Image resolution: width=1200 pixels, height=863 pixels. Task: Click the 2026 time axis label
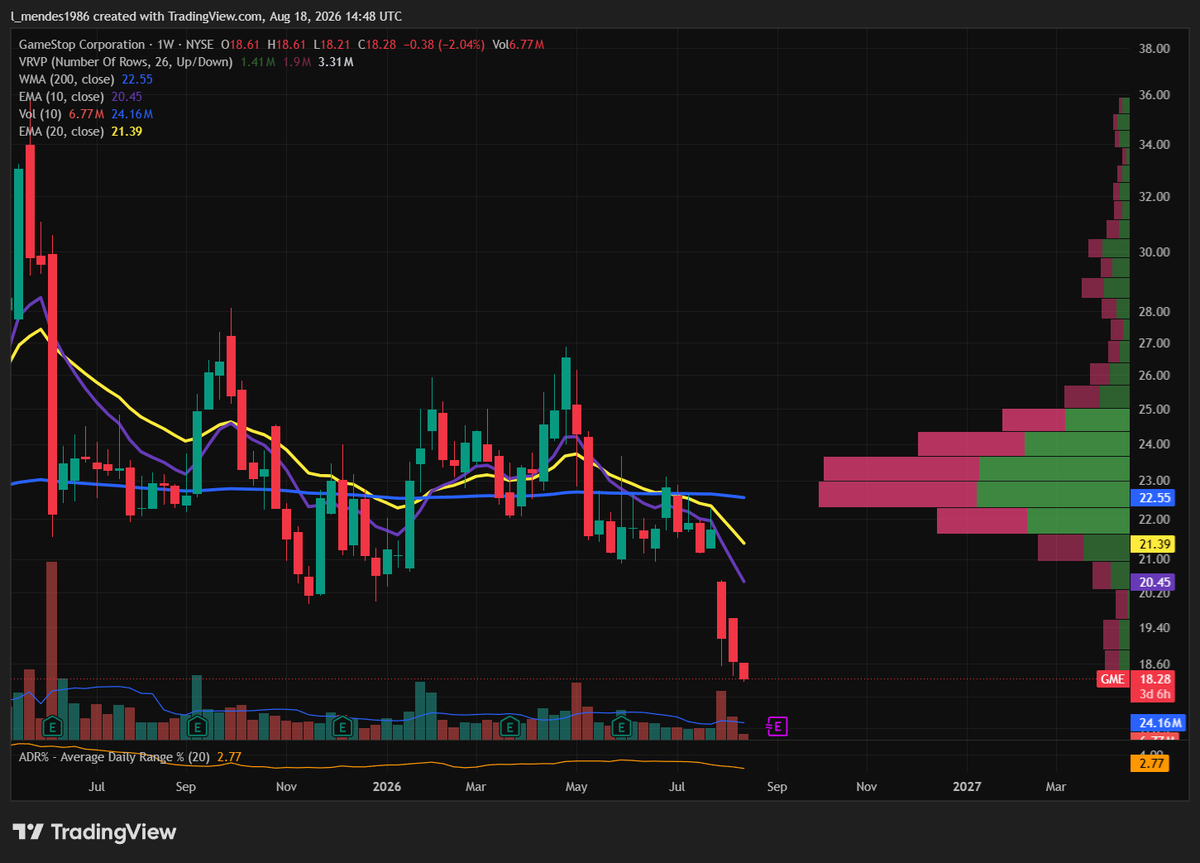[x=385, y=787]
